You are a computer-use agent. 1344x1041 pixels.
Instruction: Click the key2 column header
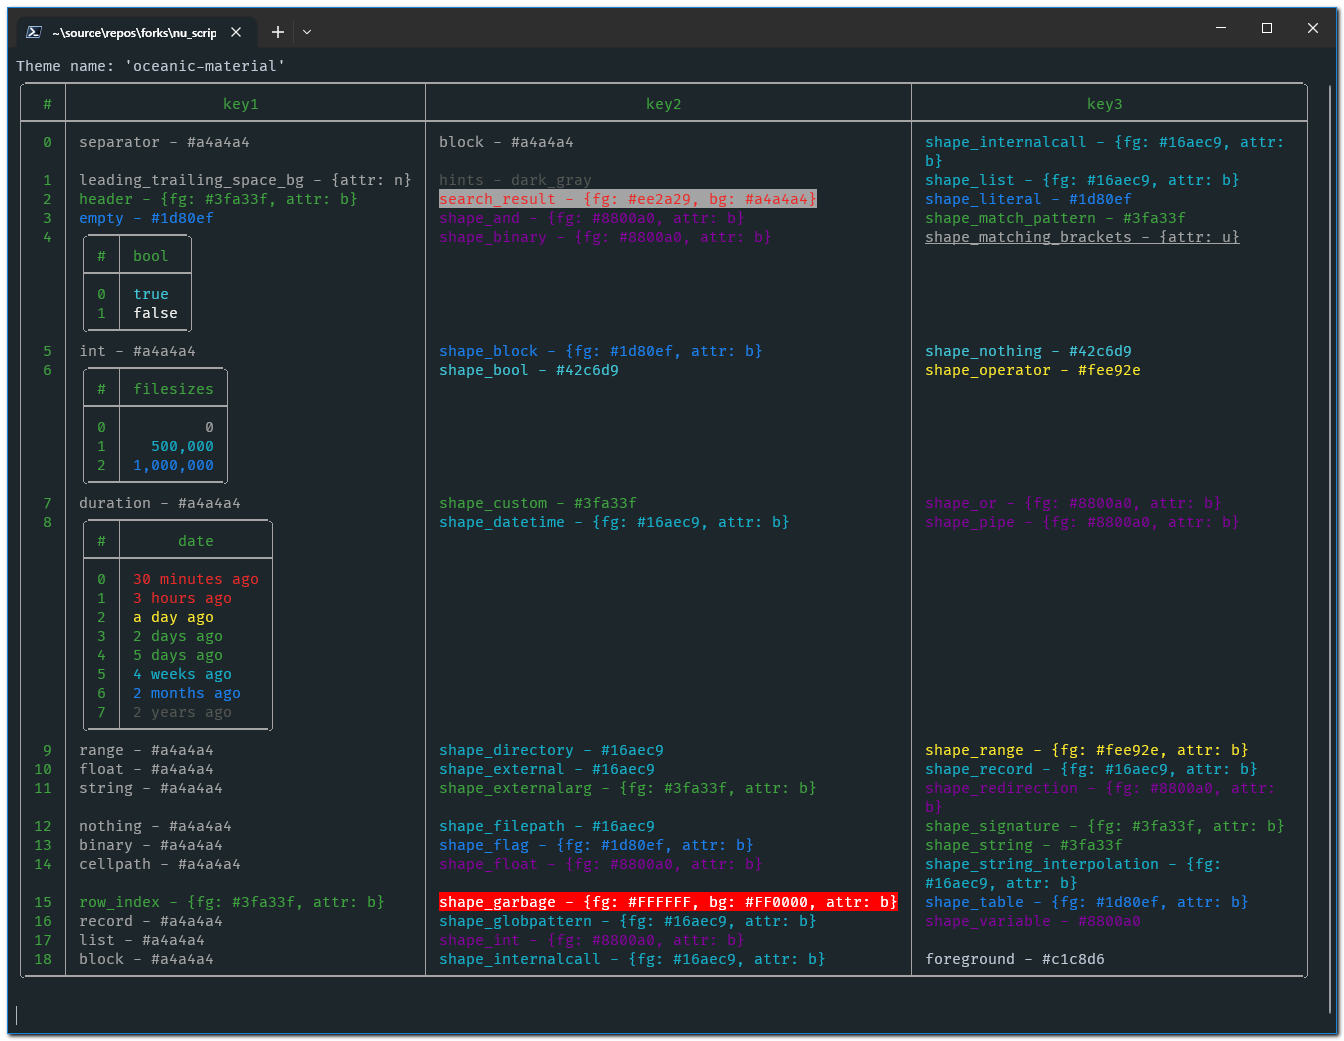[664, 104]
